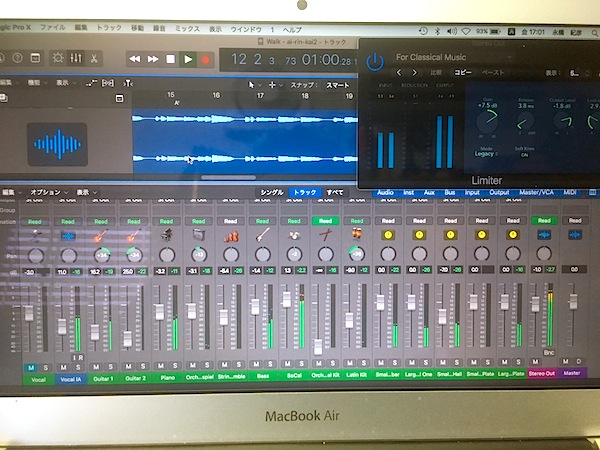Click the SoCal channel volume fader

(x=287, y=299)
